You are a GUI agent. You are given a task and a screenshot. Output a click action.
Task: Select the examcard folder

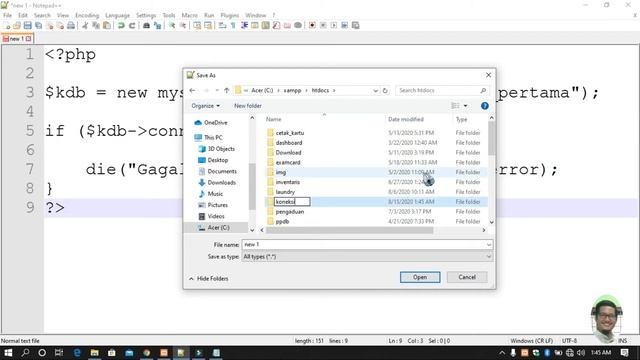tap(288, 162)
